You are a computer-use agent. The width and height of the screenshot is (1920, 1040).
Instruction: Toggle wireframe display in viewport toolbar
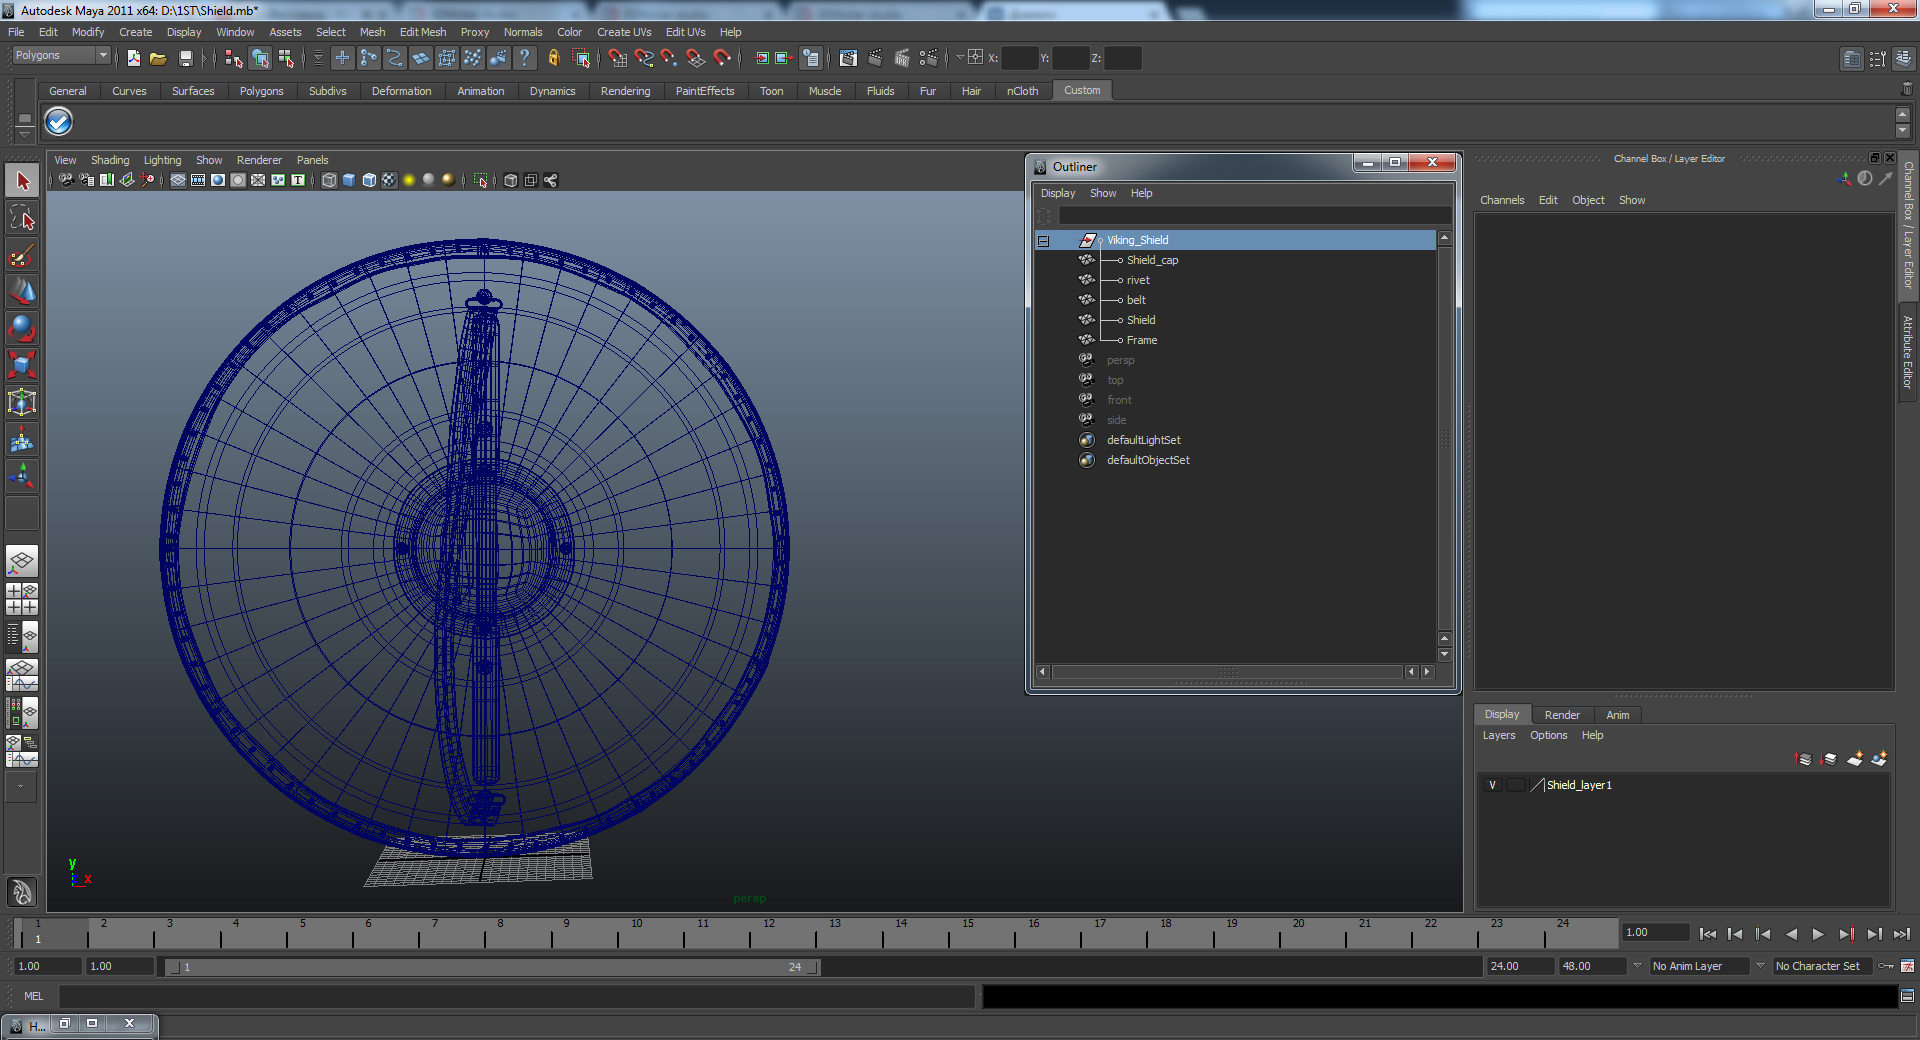click(x=329, y=180)
